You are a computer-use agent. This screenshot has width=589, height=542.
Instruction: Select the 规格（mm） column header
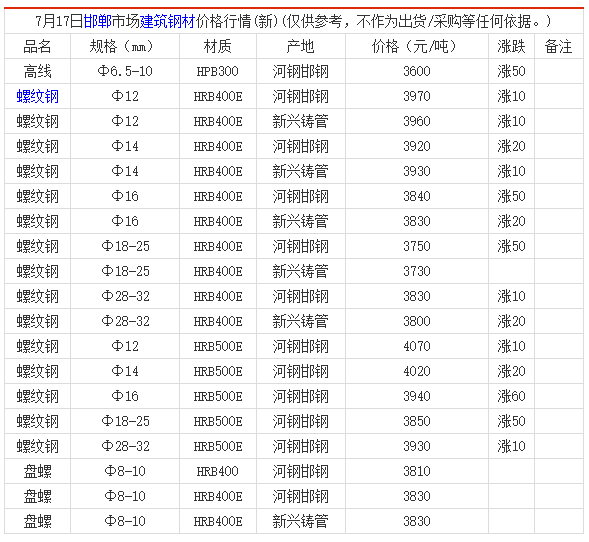tap(125, 47)
